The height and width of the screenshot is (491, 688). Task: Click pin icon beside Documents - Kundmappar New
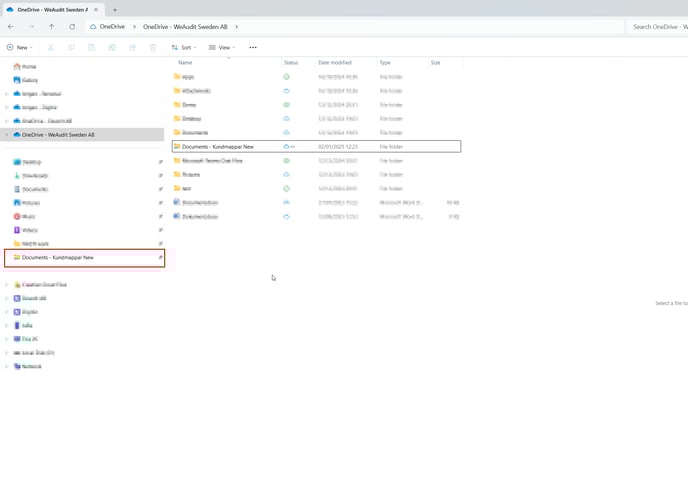coord(160,258)
